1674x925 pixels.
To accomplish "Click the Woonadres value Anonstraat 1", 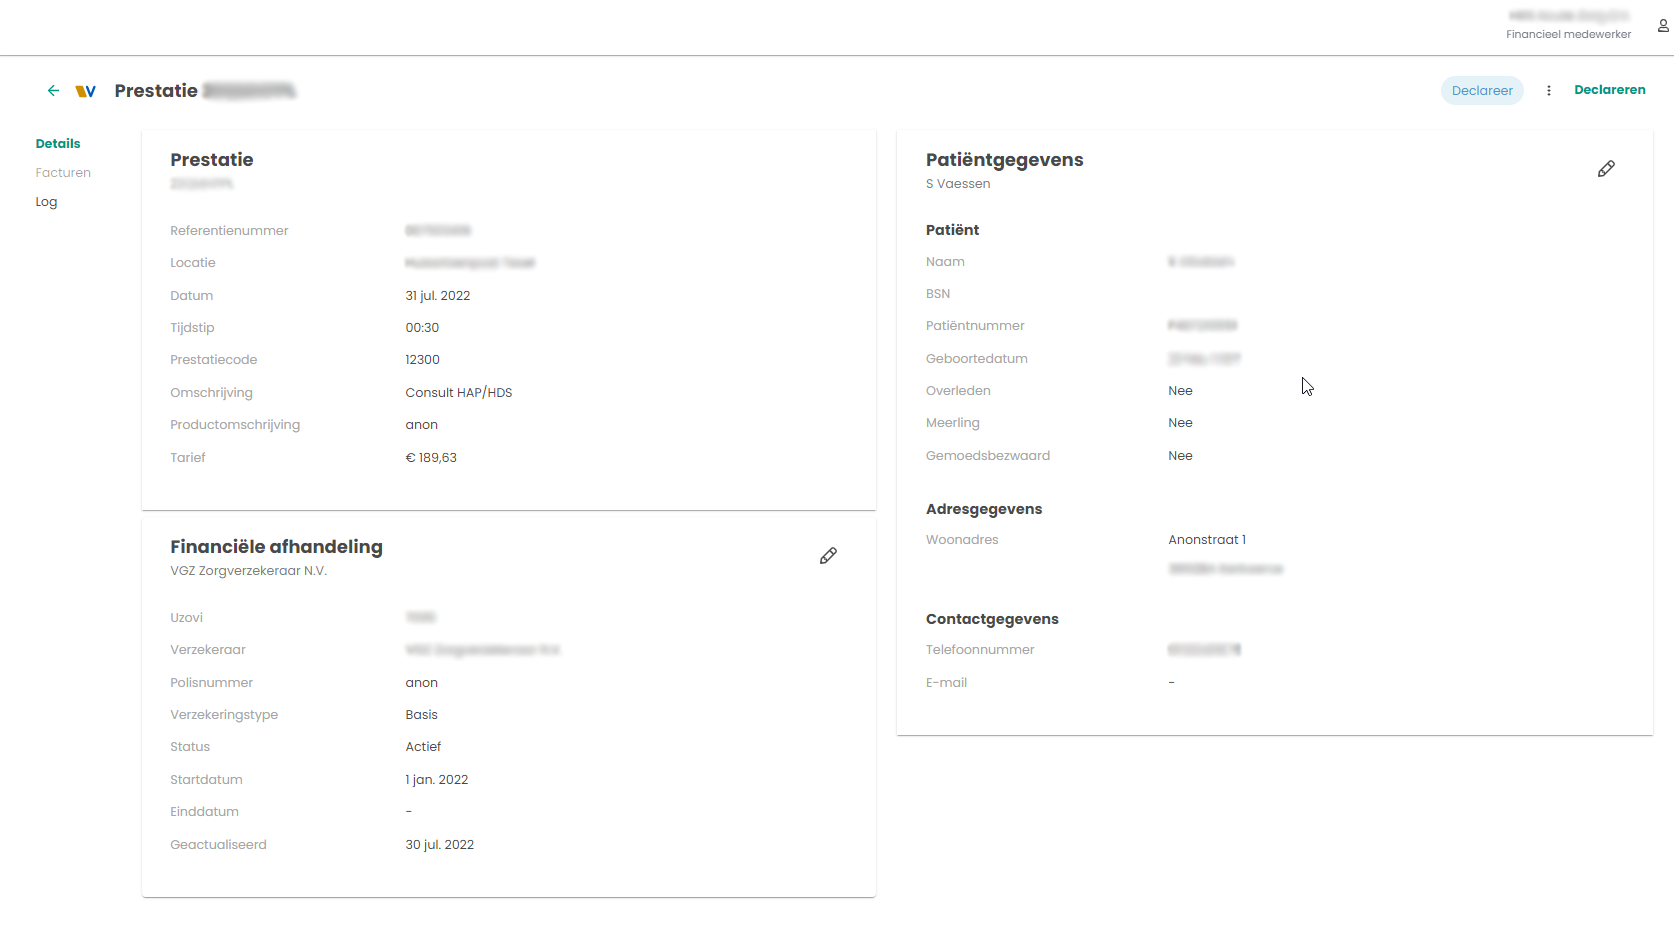I will 1207,540.
